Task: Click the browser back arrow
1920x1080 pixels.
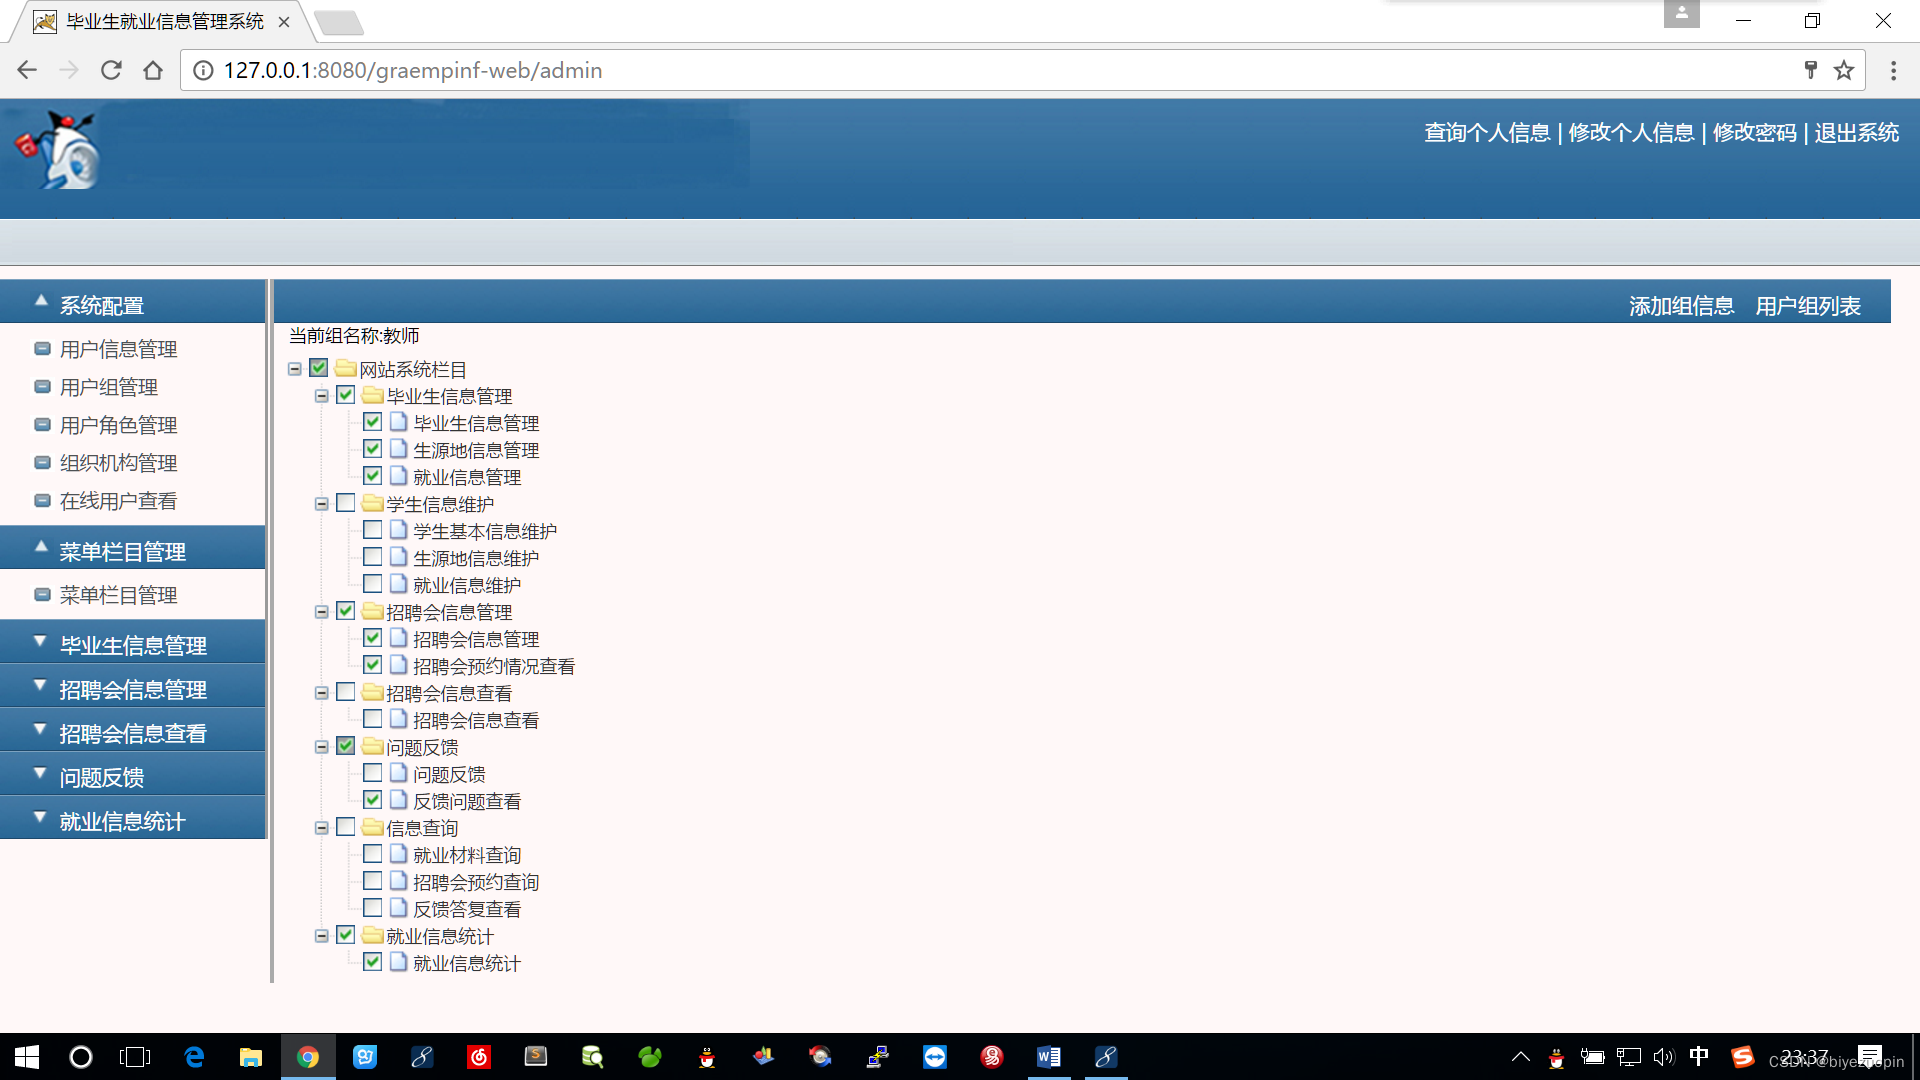Action: (x=27, y=70)
